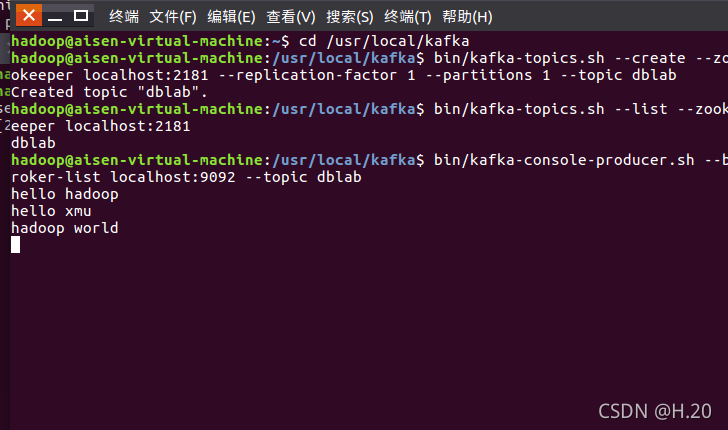Open the 文件(F) menu
Screen dimensions: 728x430
pyautogui.click(x=173, y=17)
